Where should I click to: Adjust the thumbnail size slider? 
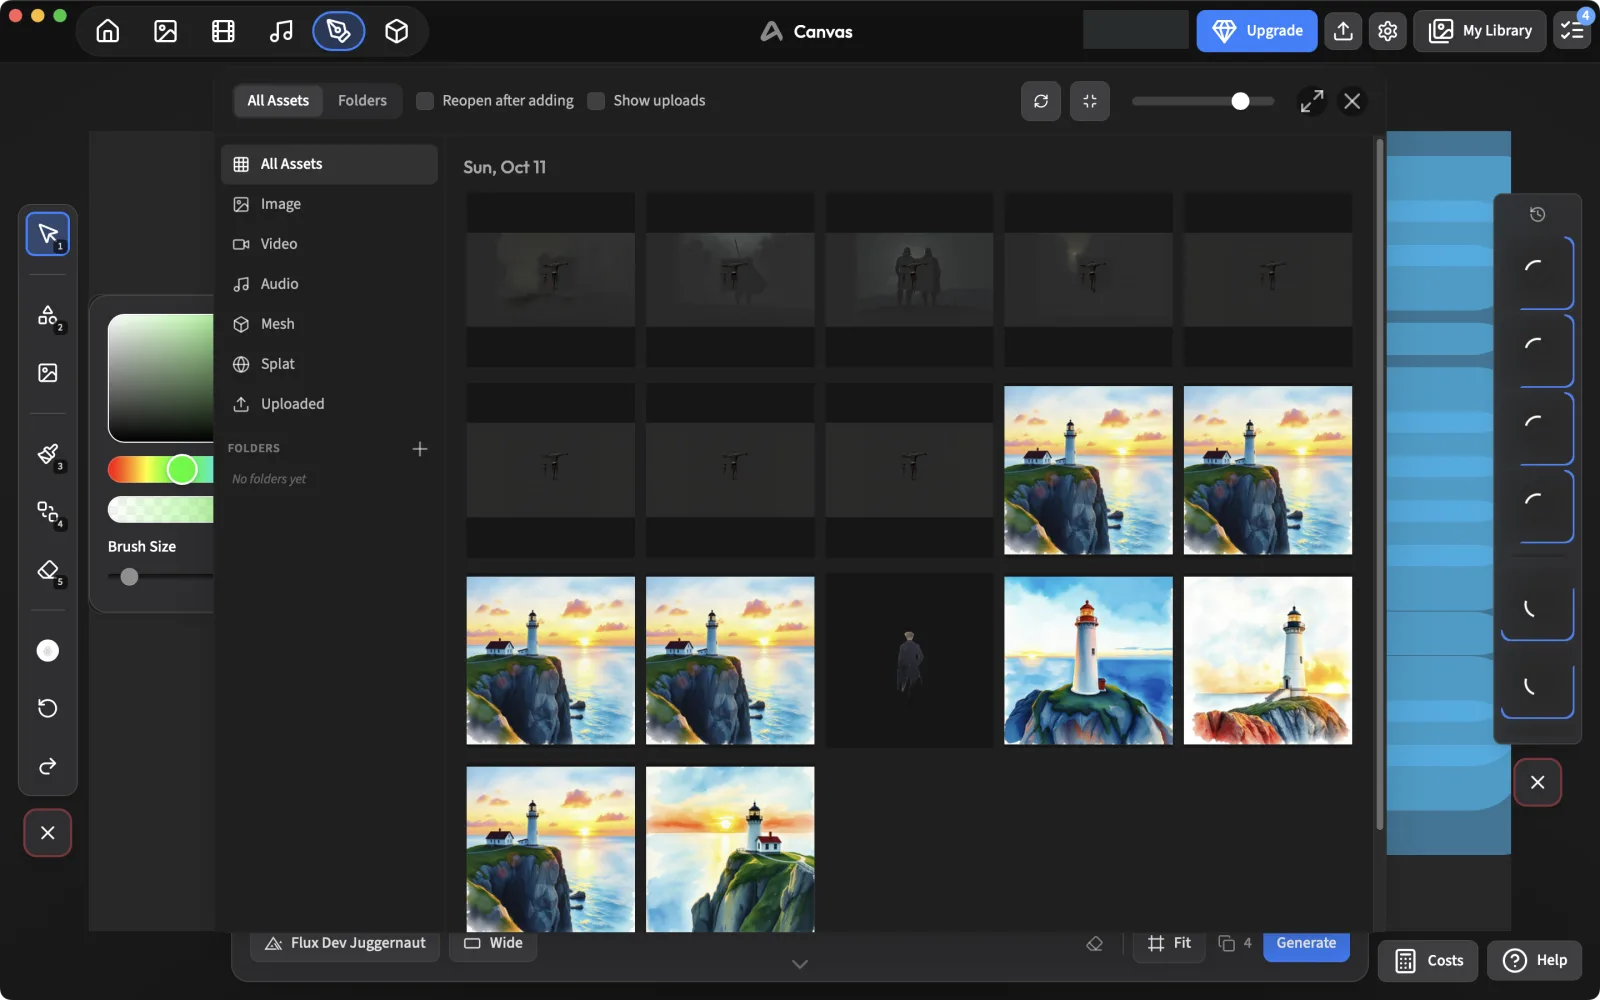coord(1203,101)
